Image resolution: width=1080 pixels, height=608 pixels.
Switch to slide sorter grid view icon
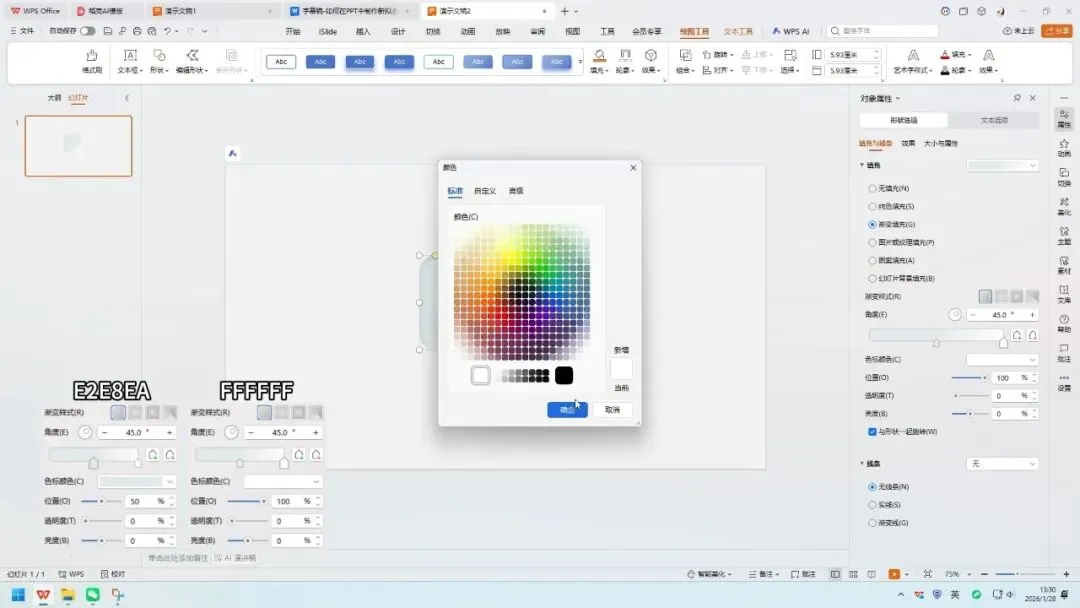853,574
